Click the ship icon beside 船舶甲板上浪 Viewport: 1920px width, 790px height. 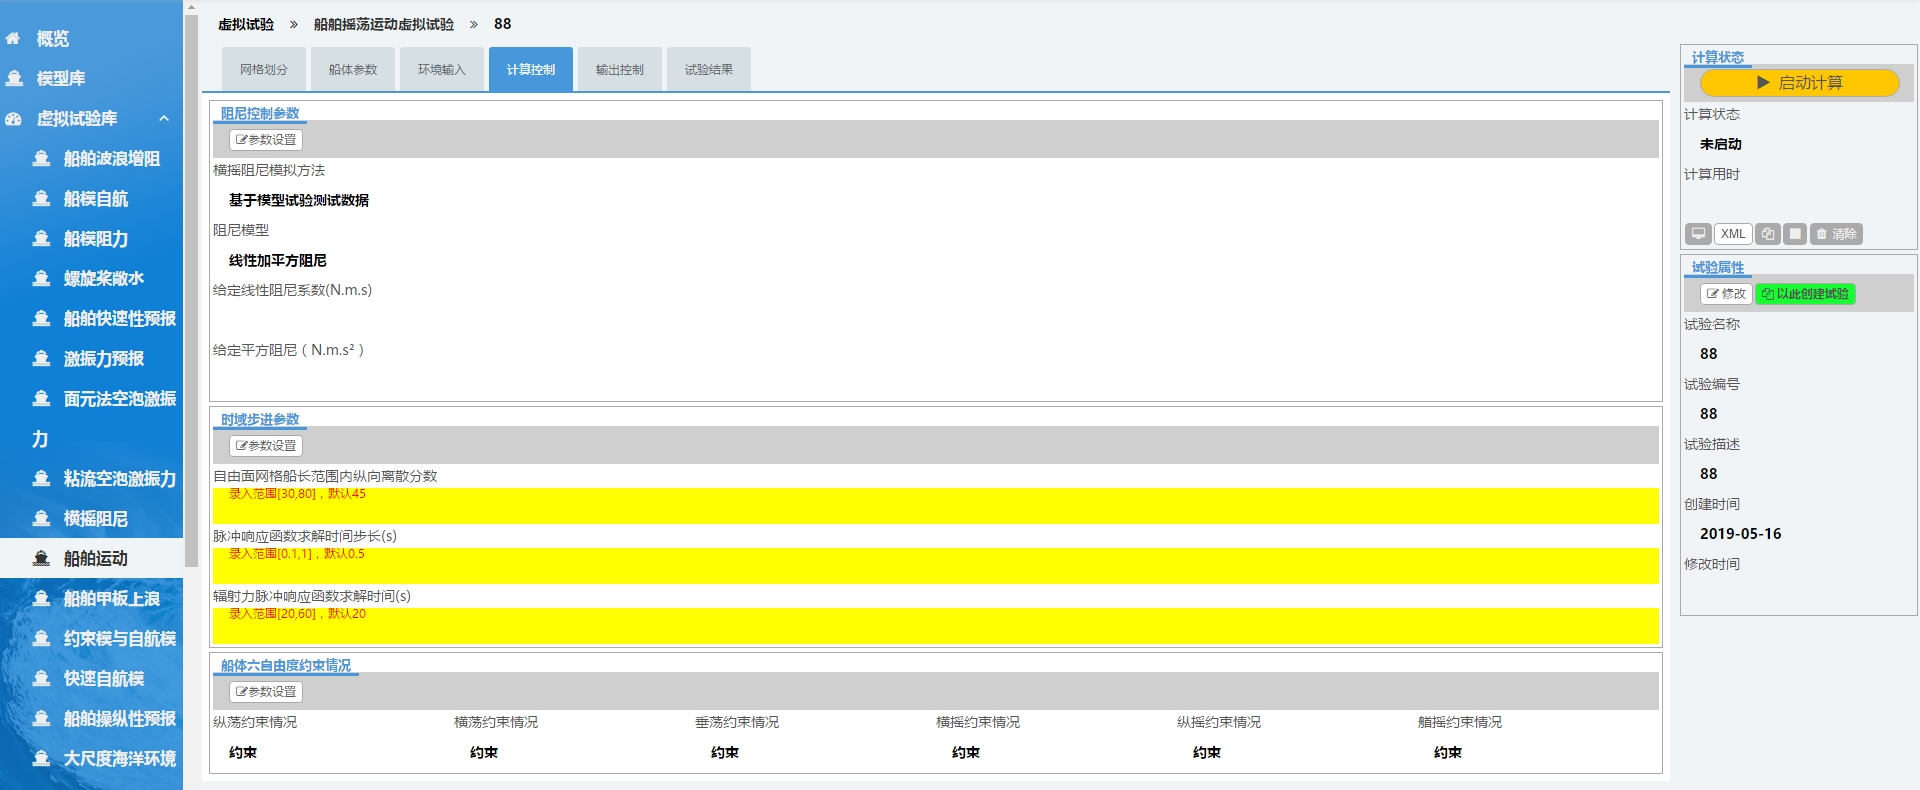(41, 599)
